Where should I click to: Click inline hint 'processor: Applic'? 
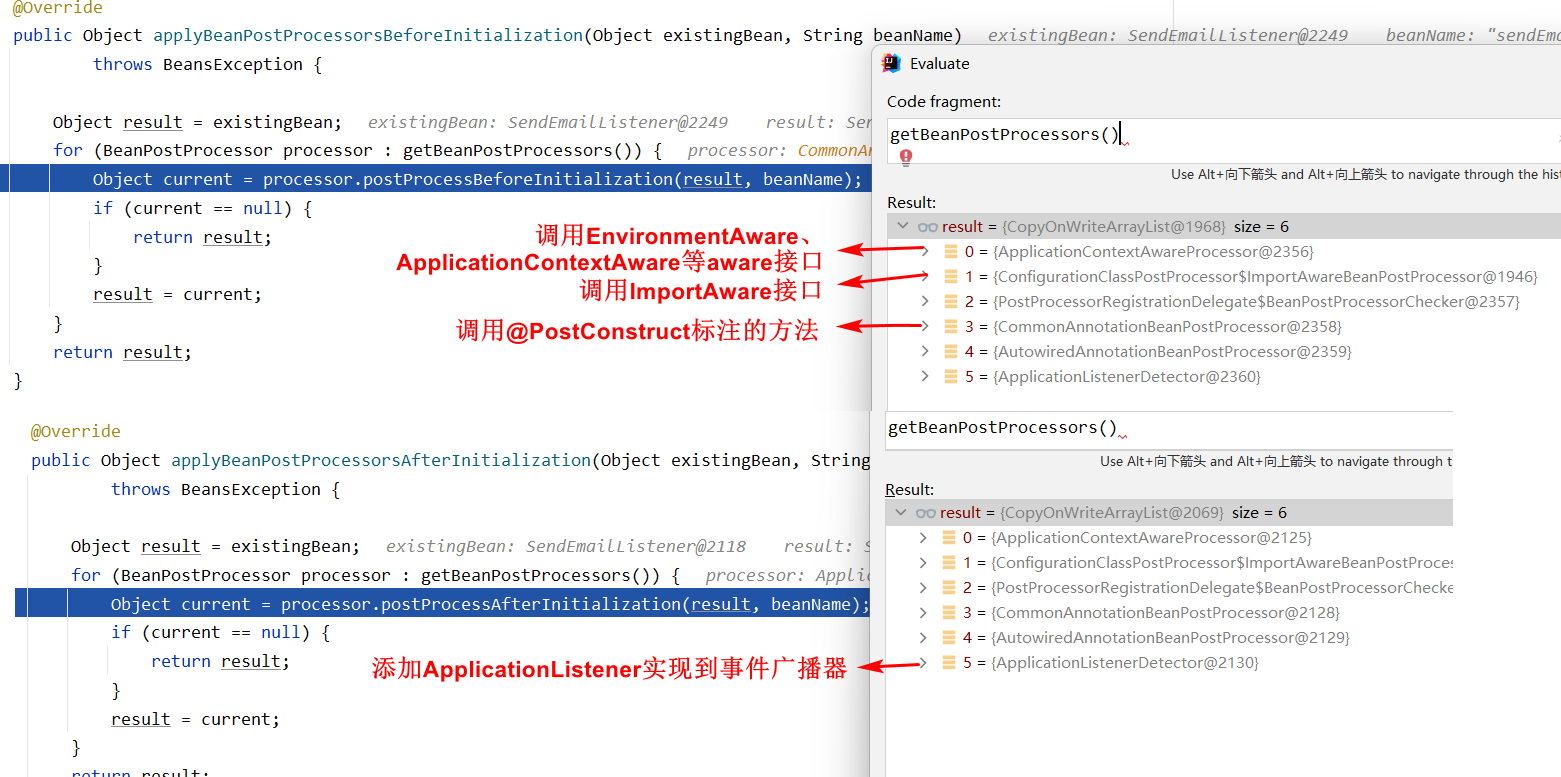[x=788, y=575]
